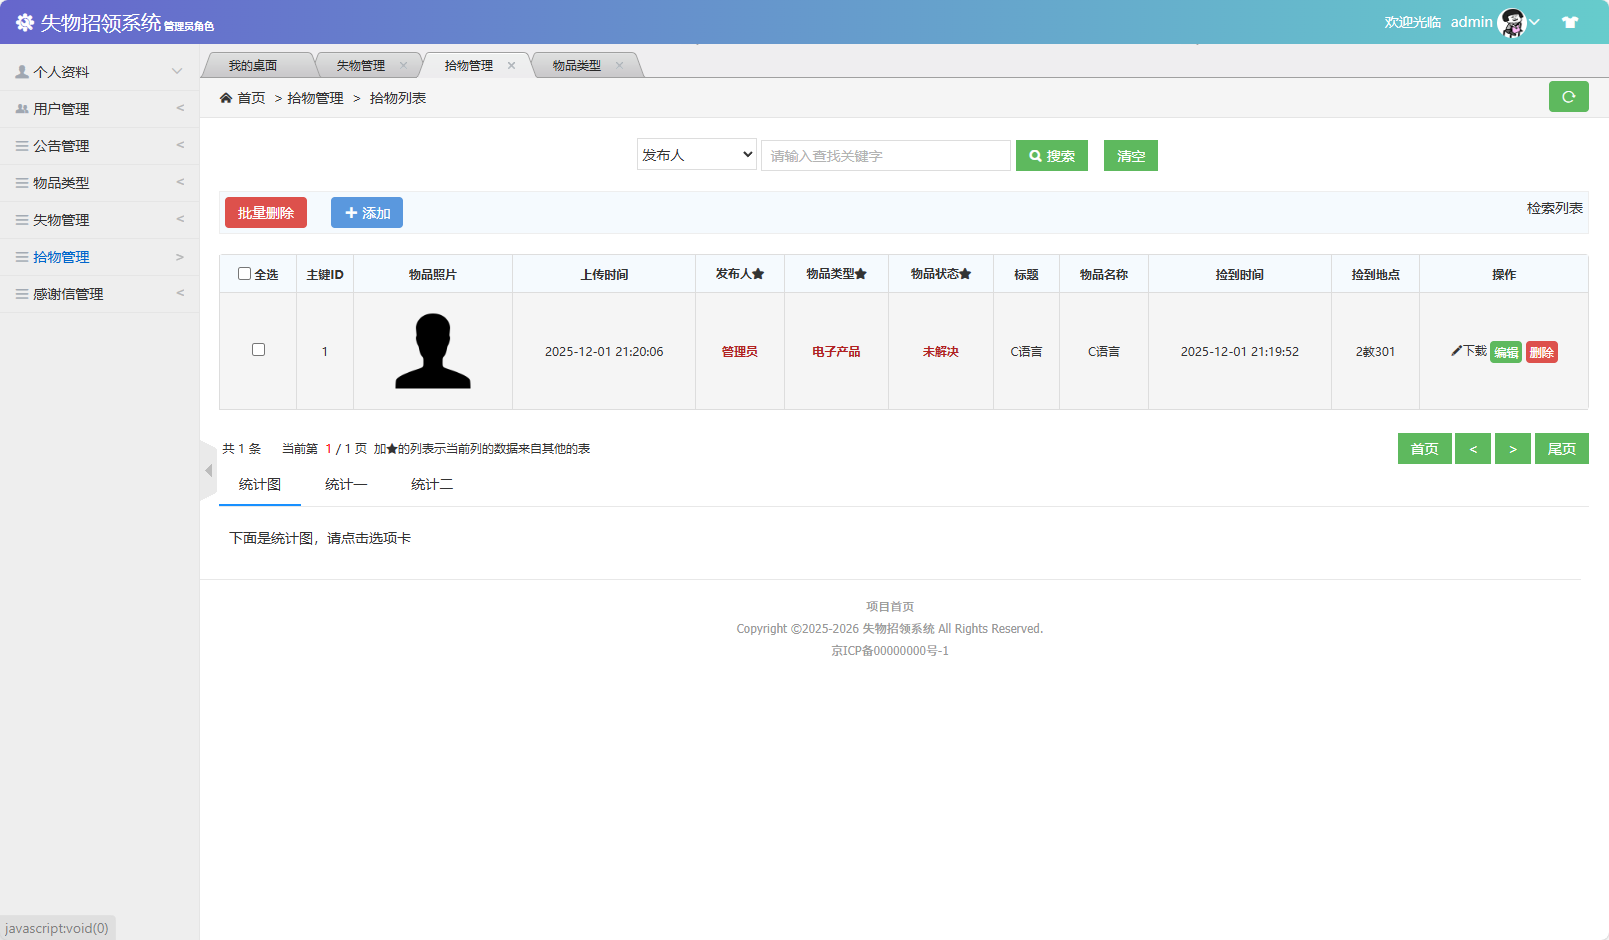Open the 发布人 filter dropdown
1609x940 pixels.
(696, 154)
